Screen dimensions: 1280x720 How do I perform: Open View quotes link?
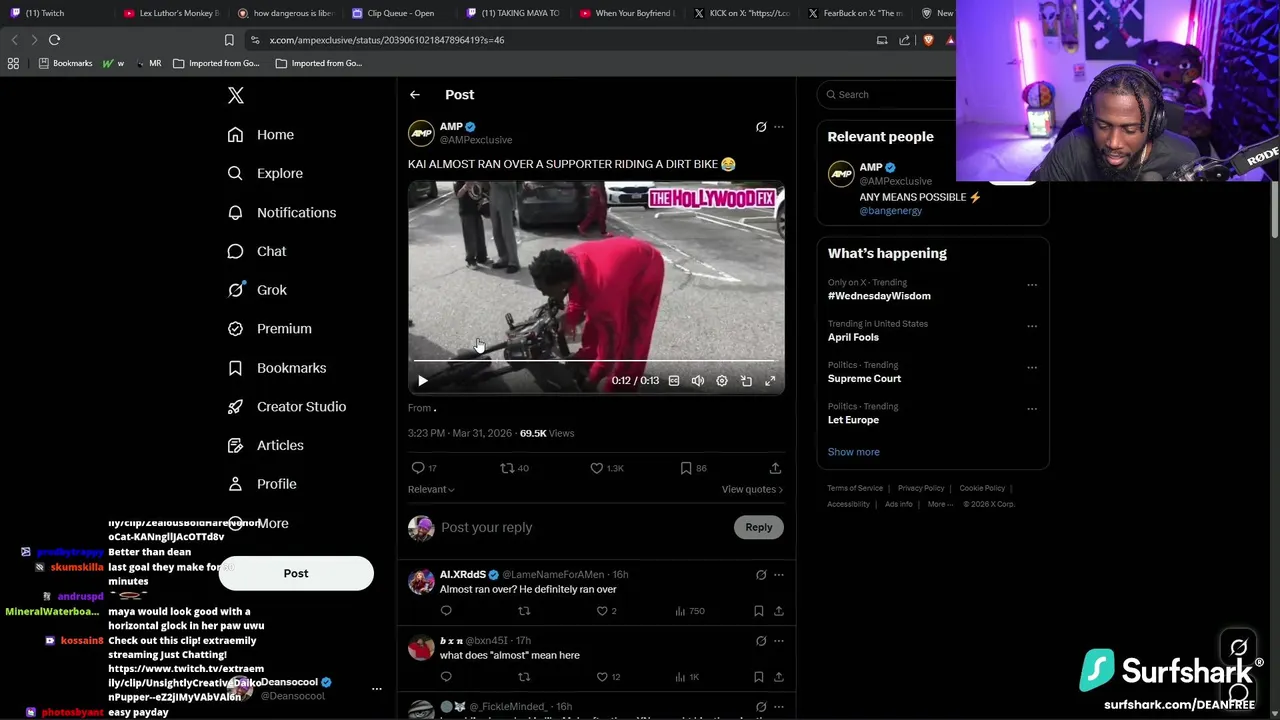pyautogui.click(x=752, y=489)
